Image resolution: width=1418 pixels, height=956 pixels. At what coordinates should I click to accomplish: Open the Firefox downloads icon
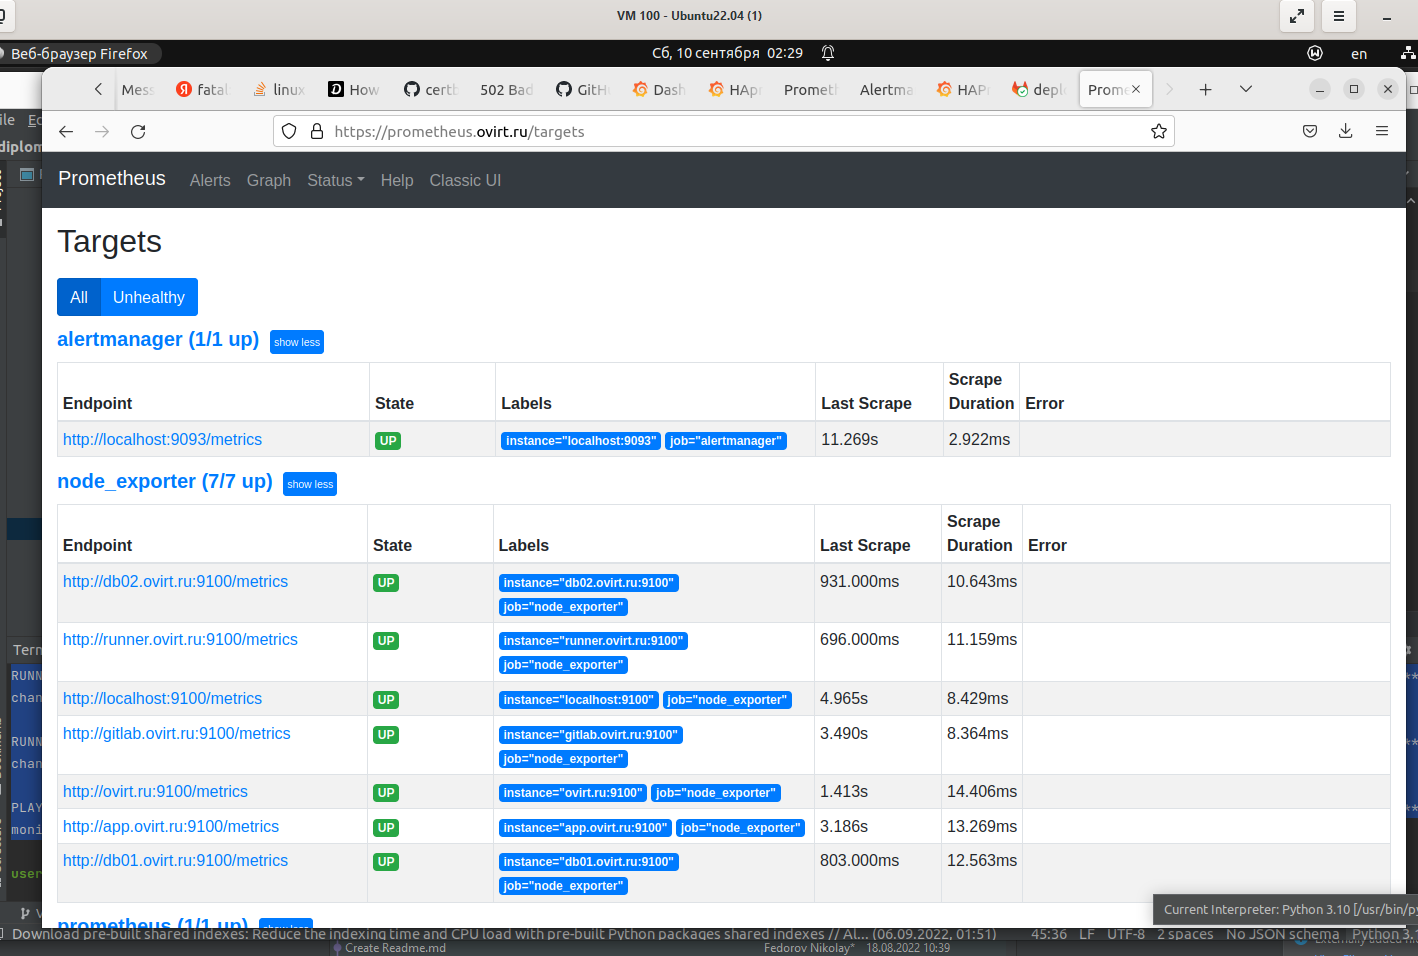click(x=1346, y=131)
